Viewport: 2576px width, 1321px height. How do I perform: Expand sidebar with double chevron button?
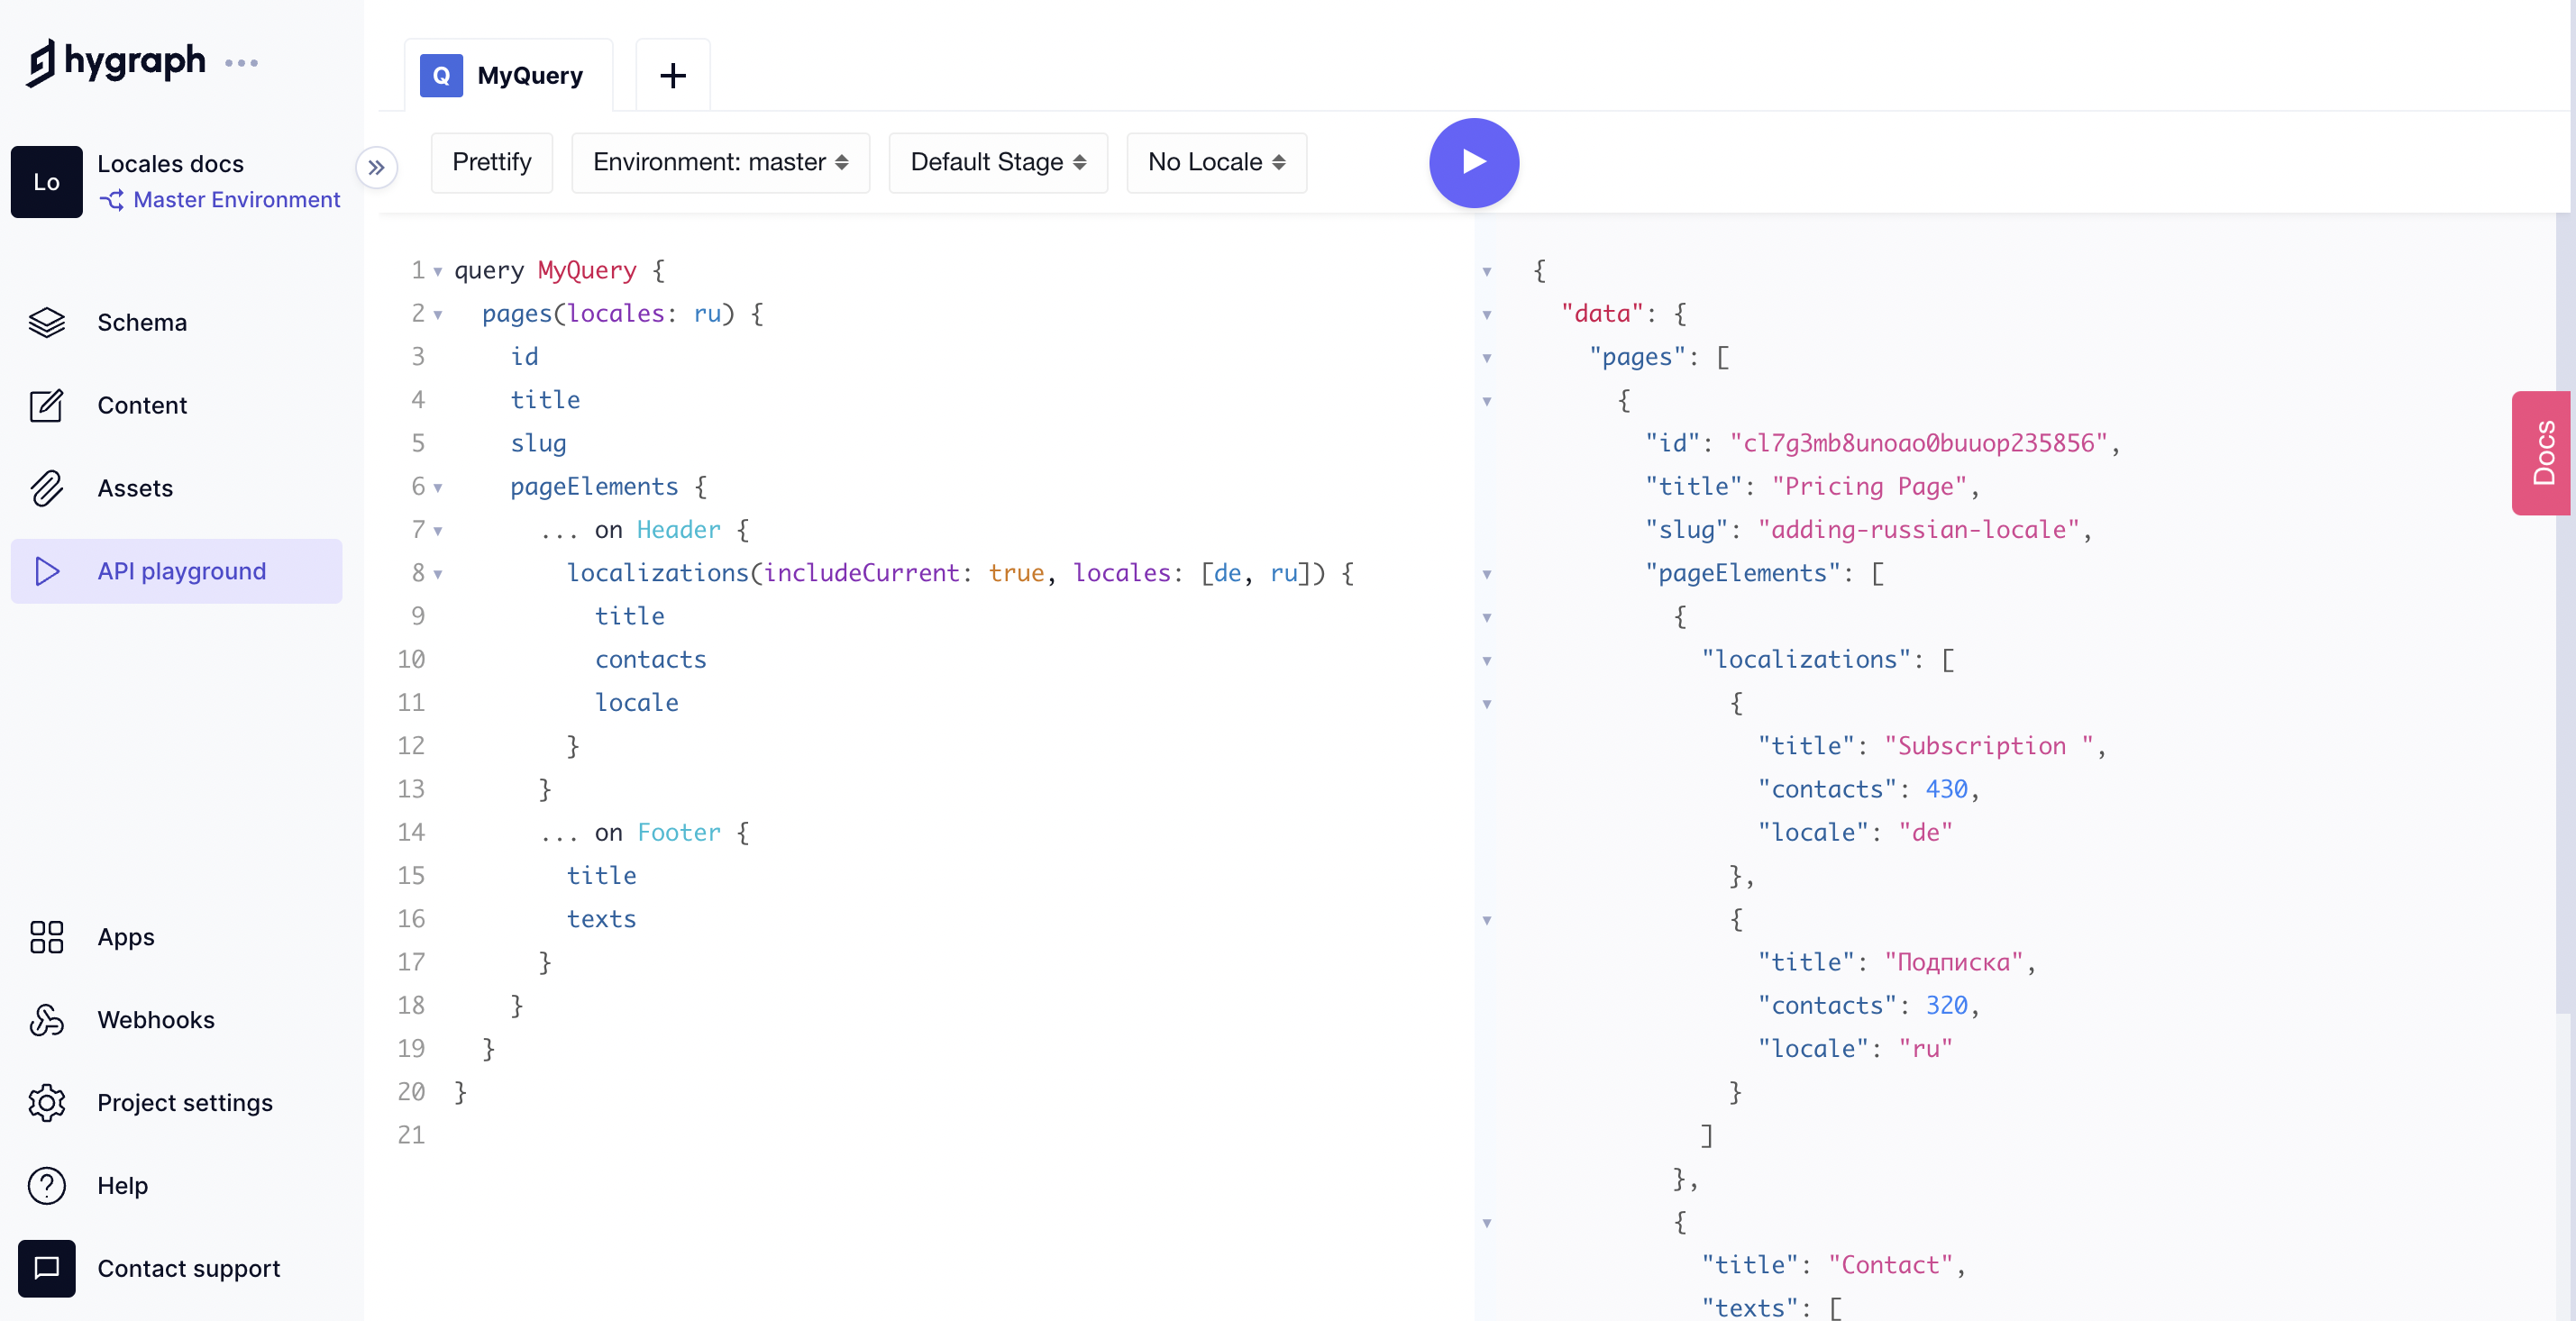coord(376,168)
